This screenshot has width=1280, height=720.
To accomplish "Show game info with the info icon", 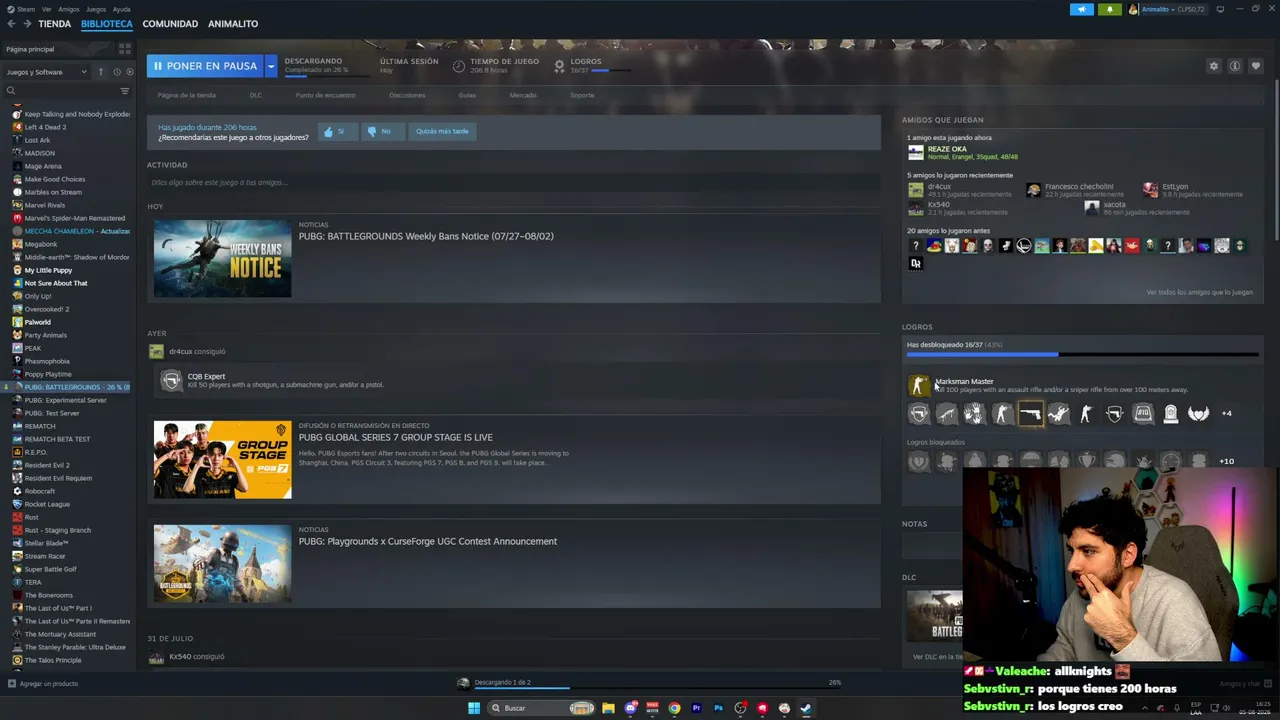I will pyautogui.click(x=1235, y=66).
